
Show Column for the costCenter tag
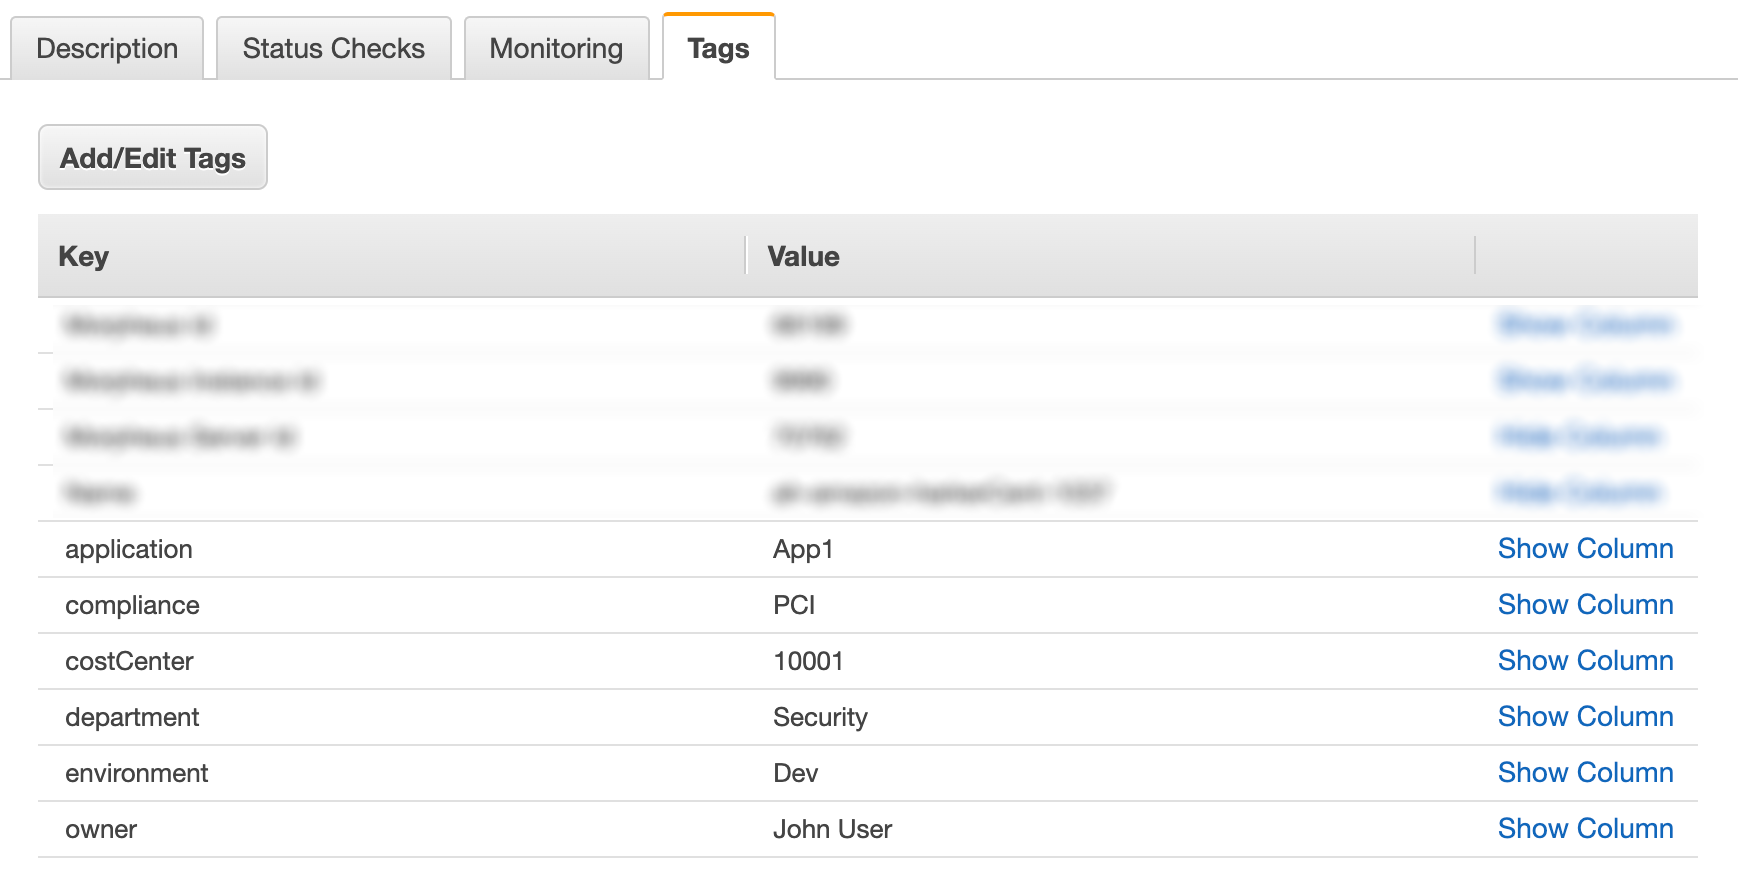(x=1585, y=661)
